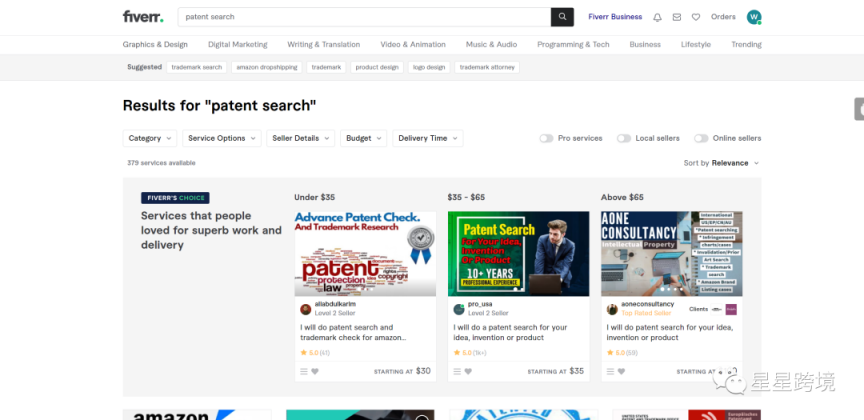Image resolution: width=864 pixels, height=420 pixels.
Task: Expand Service Options filter dropdown
Action: tap(222, 138)
